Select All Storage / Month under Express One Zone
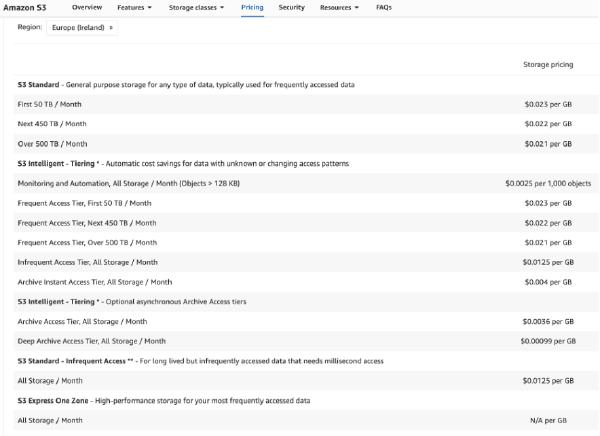Screen dimensions: 600x436 (50, 420)
